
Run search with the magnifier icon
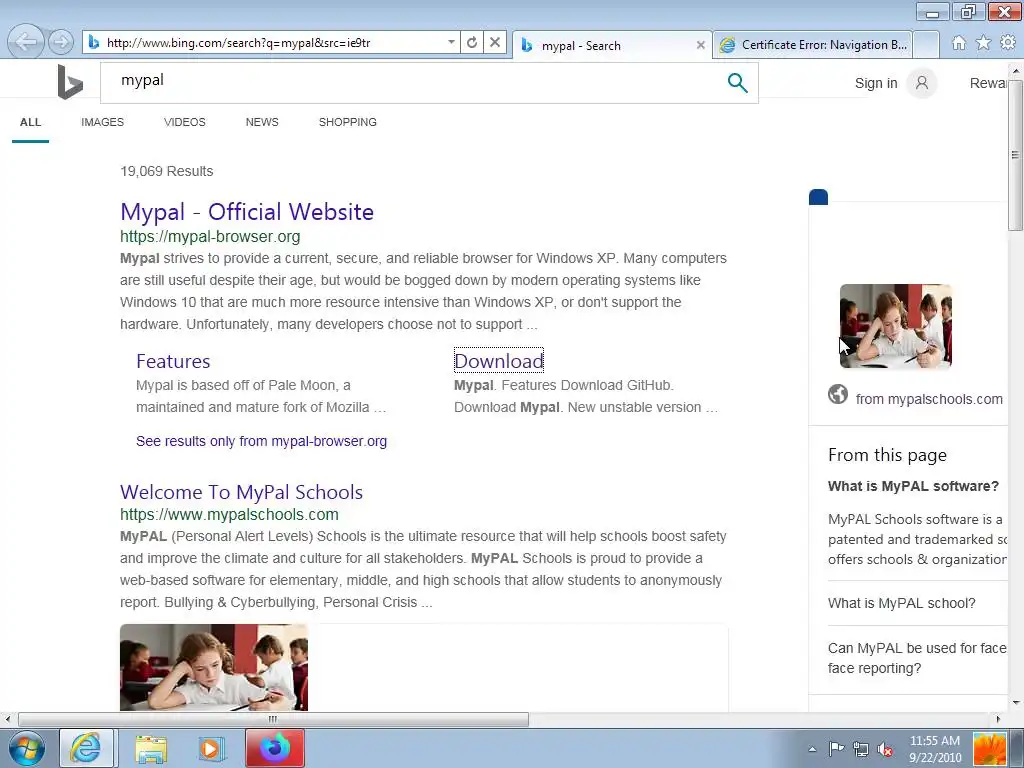(x=737, y=82)
